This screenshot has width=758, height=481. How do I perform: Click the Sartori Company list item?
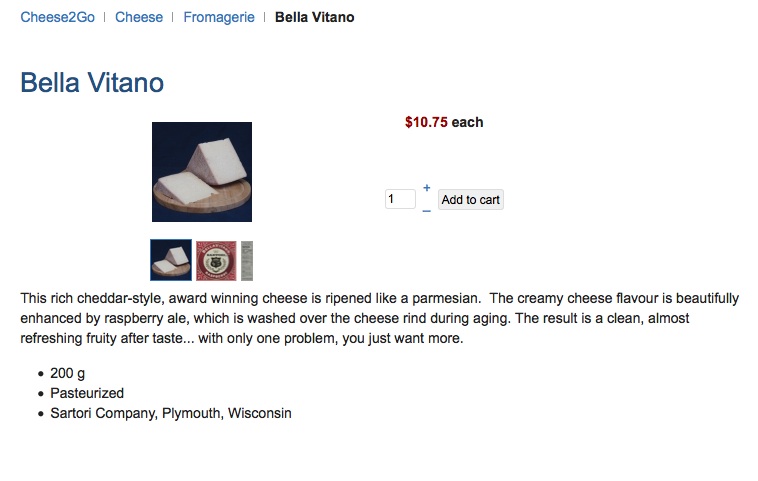[x=170, y=413]
